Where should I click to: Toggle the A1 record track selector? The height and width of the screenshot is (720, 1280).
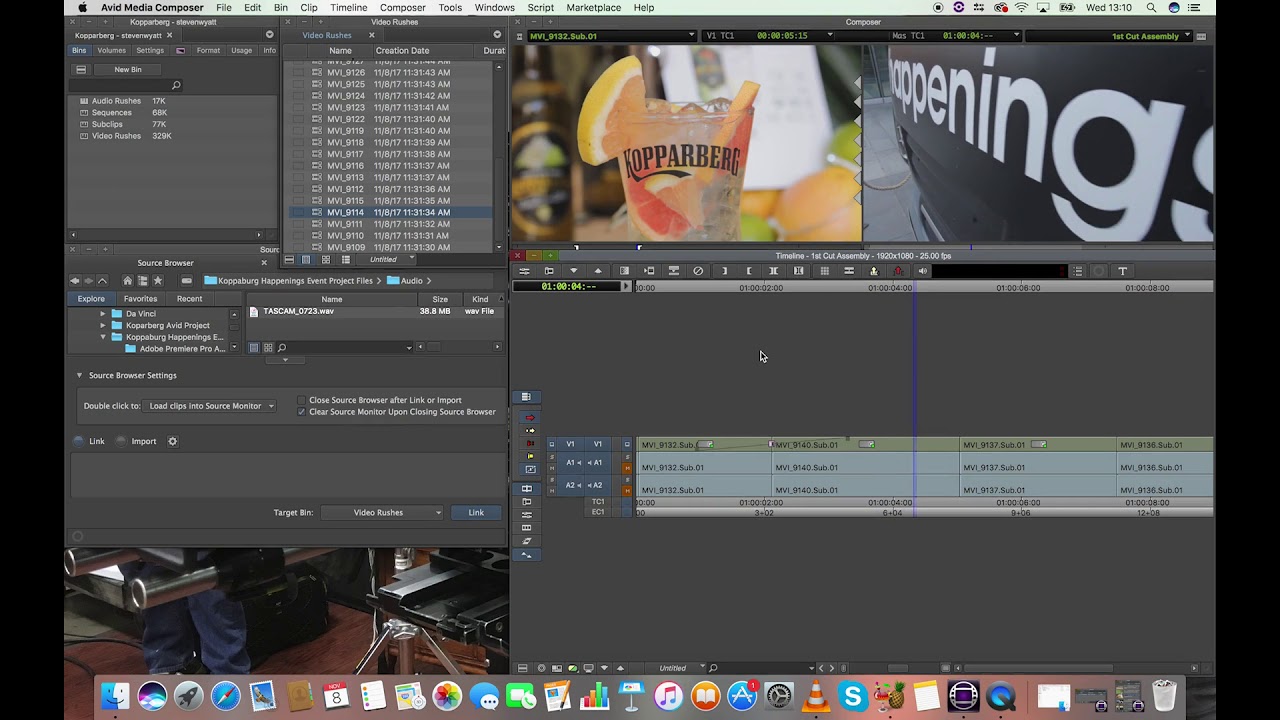coord(596,463)
